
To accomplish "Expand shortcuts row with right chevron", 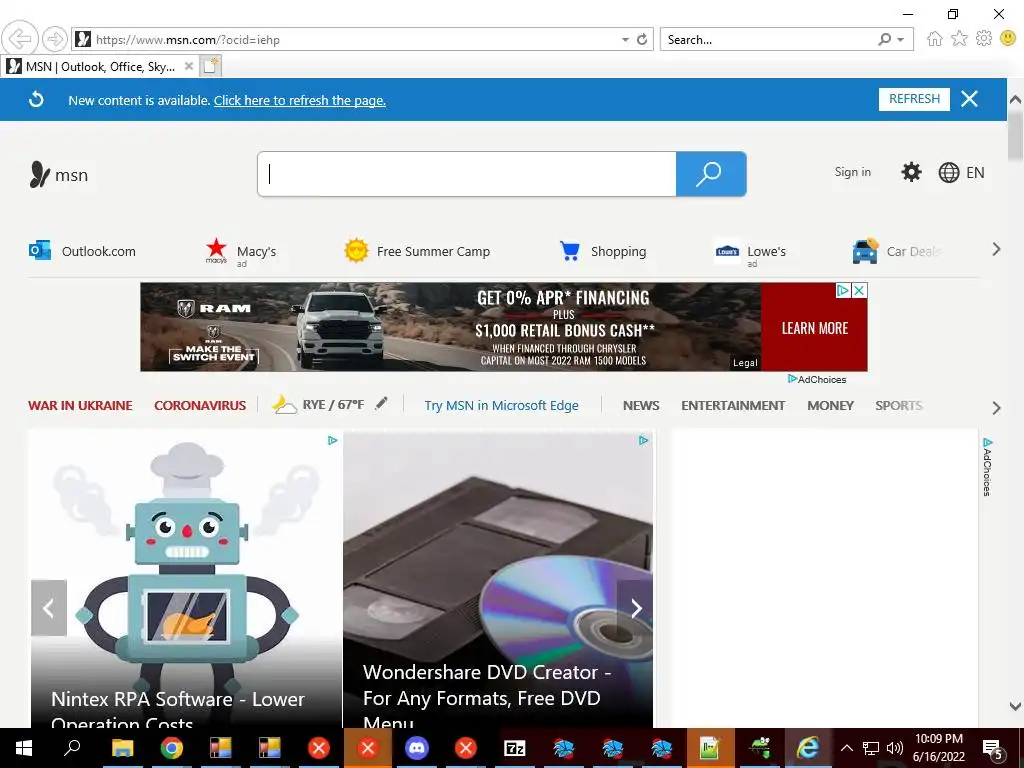I will pos(996,249).
